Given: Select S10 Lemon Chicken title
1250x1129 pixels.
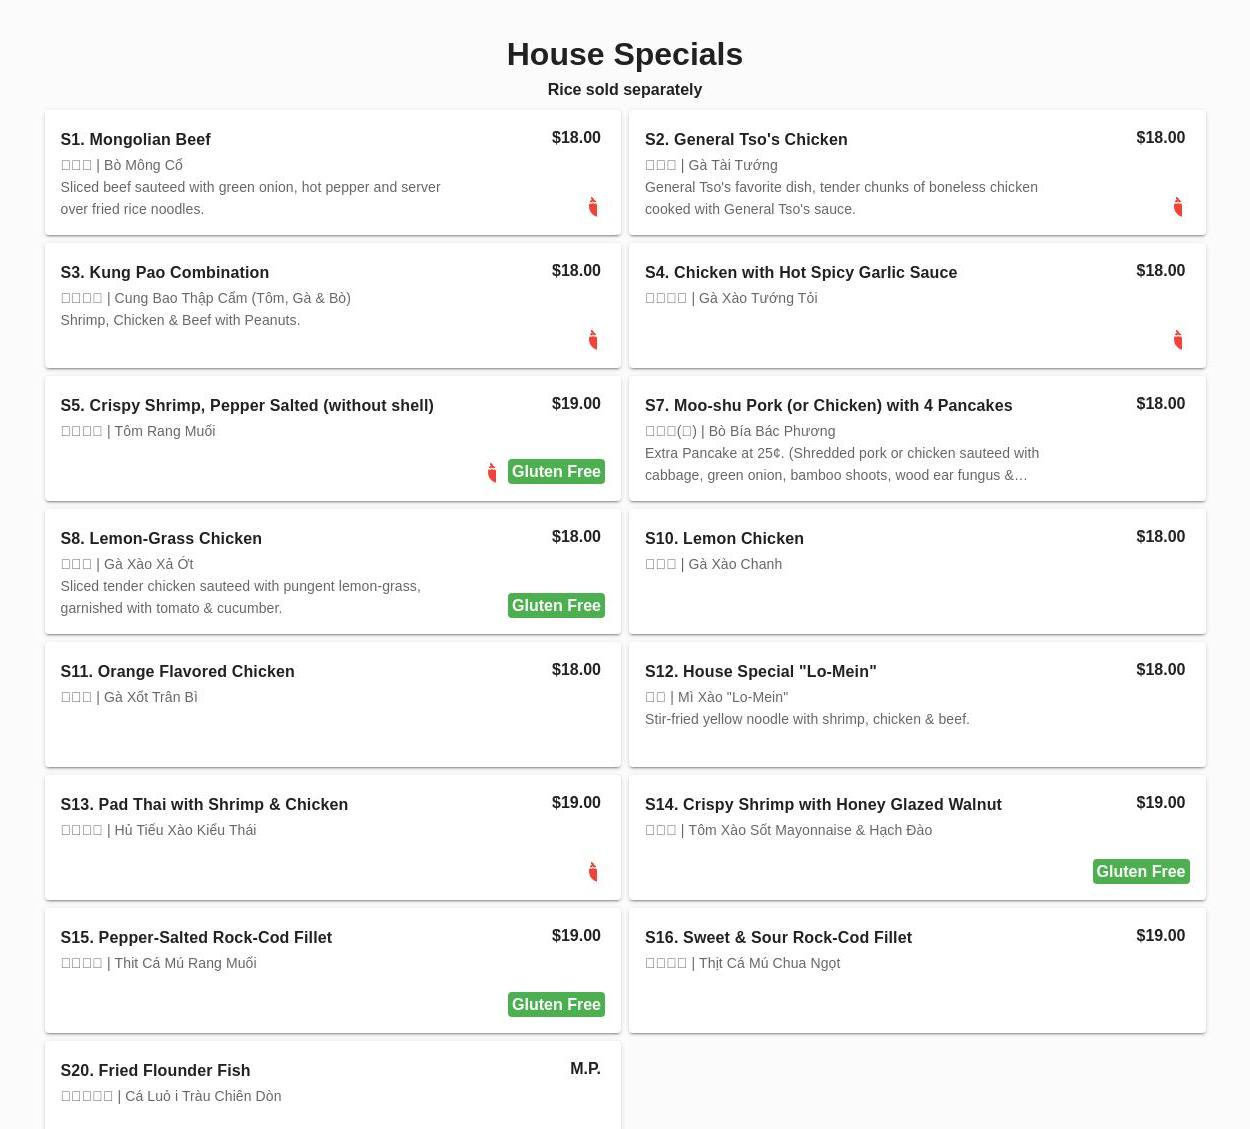Looking at the screenshot, I should (724, 538).
